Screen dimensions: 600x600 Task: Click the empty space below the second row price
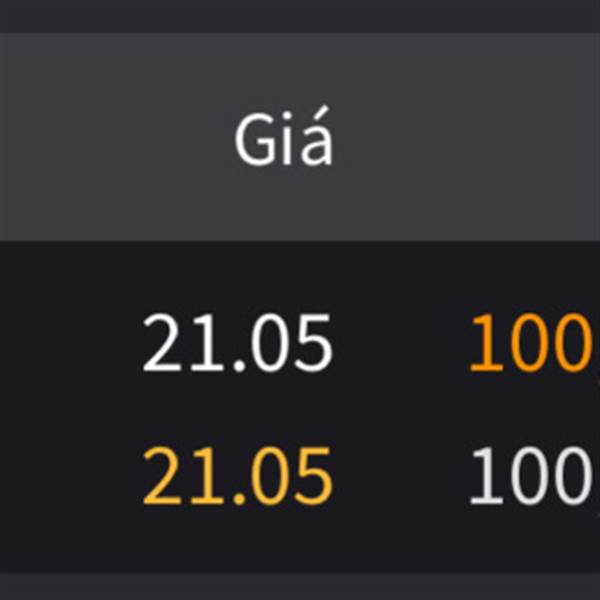[x=237, y=540]
